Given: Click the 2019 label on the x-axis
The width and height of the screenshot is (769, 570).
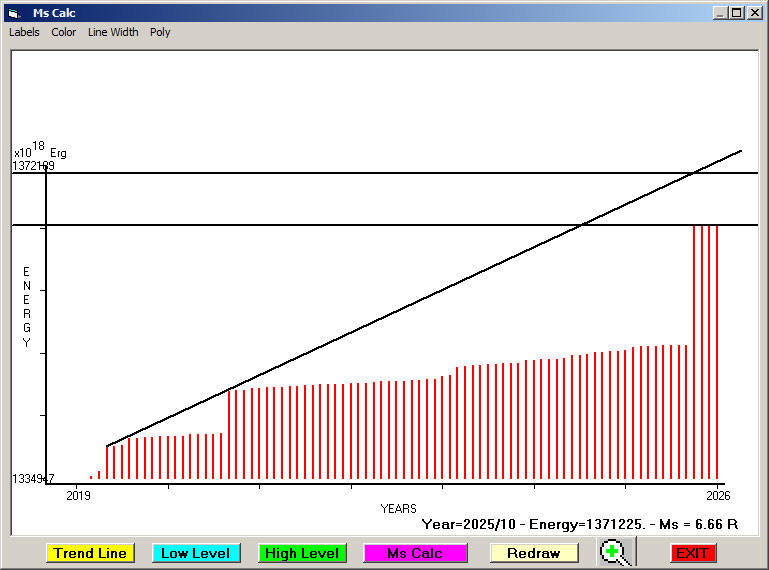Looking at the screenshot, I should 78,495.
